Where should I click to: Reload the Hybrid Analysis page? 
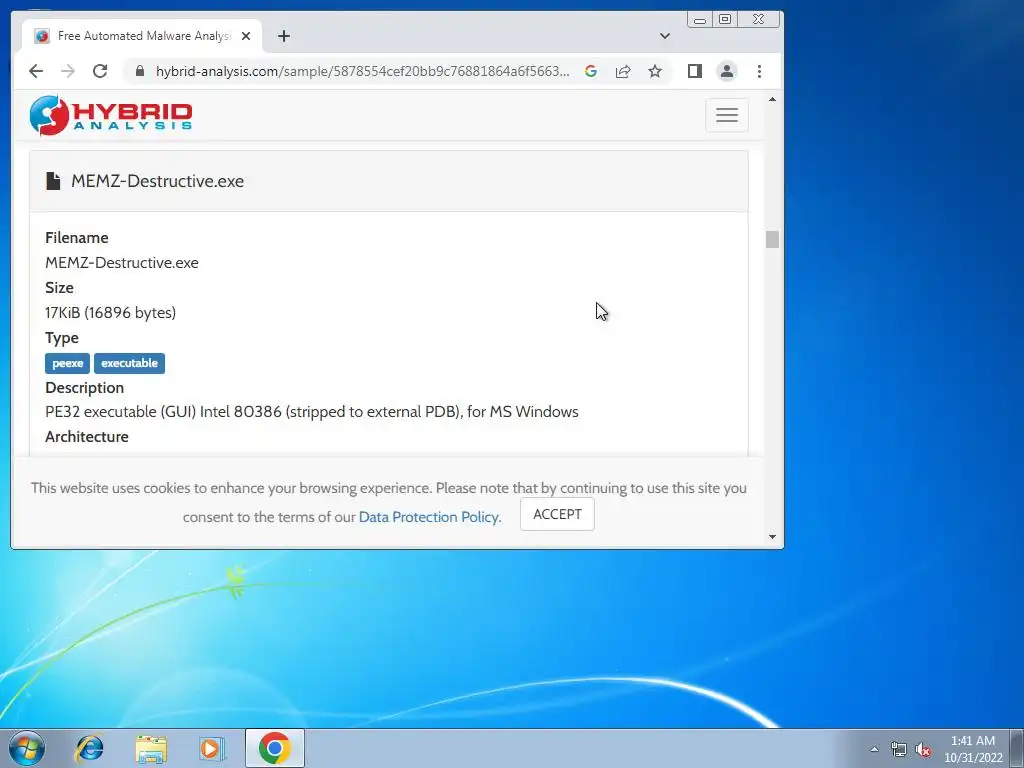100,71
